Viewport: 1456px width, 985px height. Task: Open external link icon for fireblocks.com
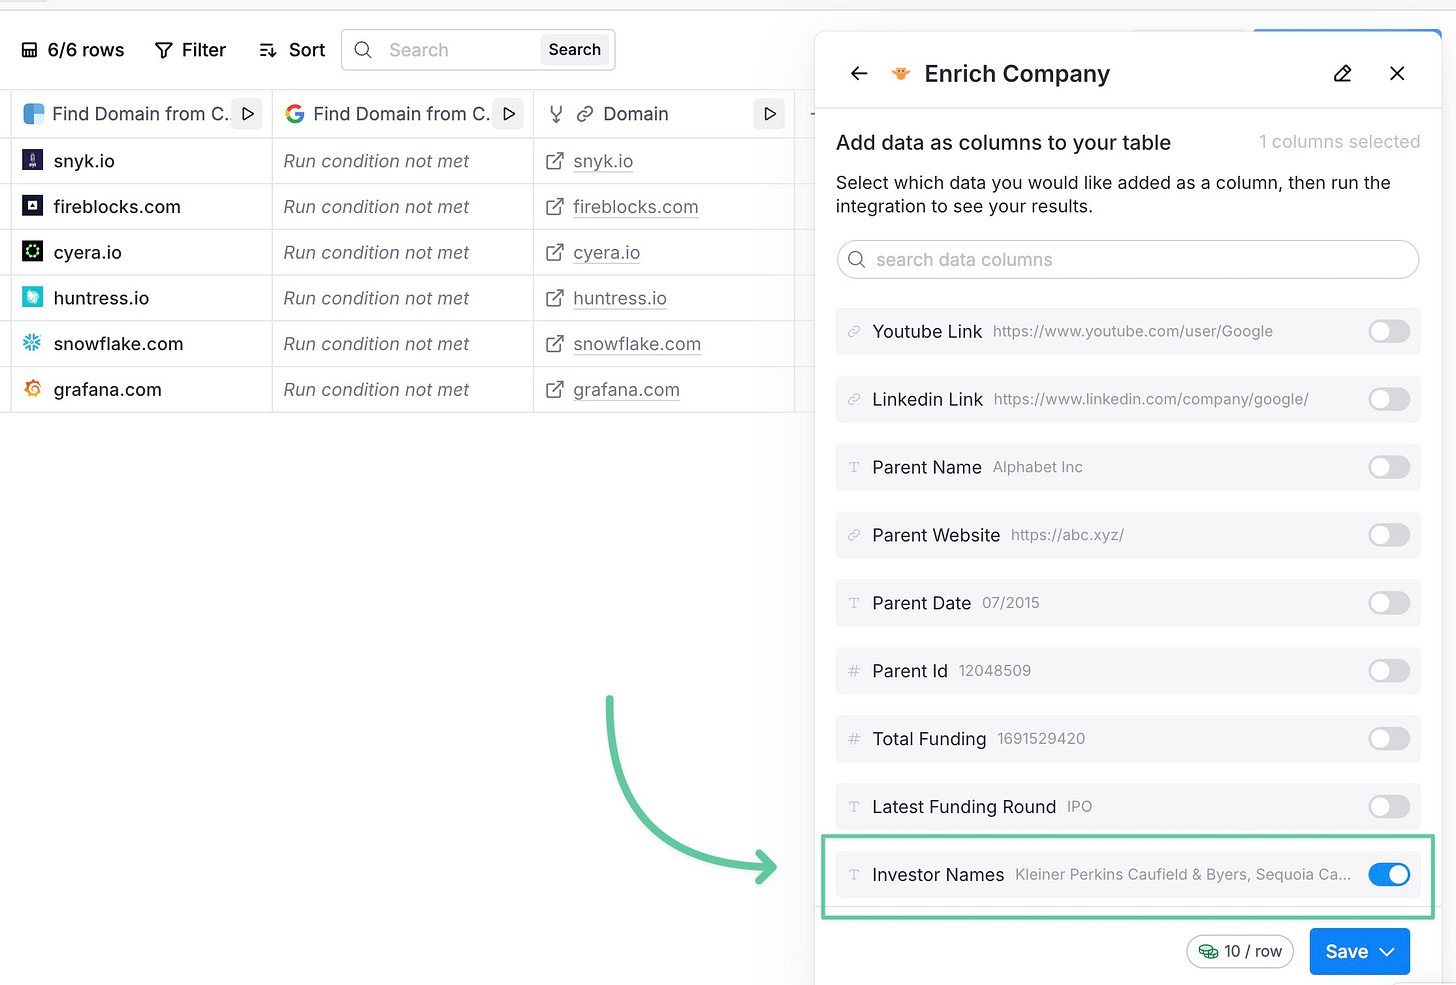pos(555,207)
